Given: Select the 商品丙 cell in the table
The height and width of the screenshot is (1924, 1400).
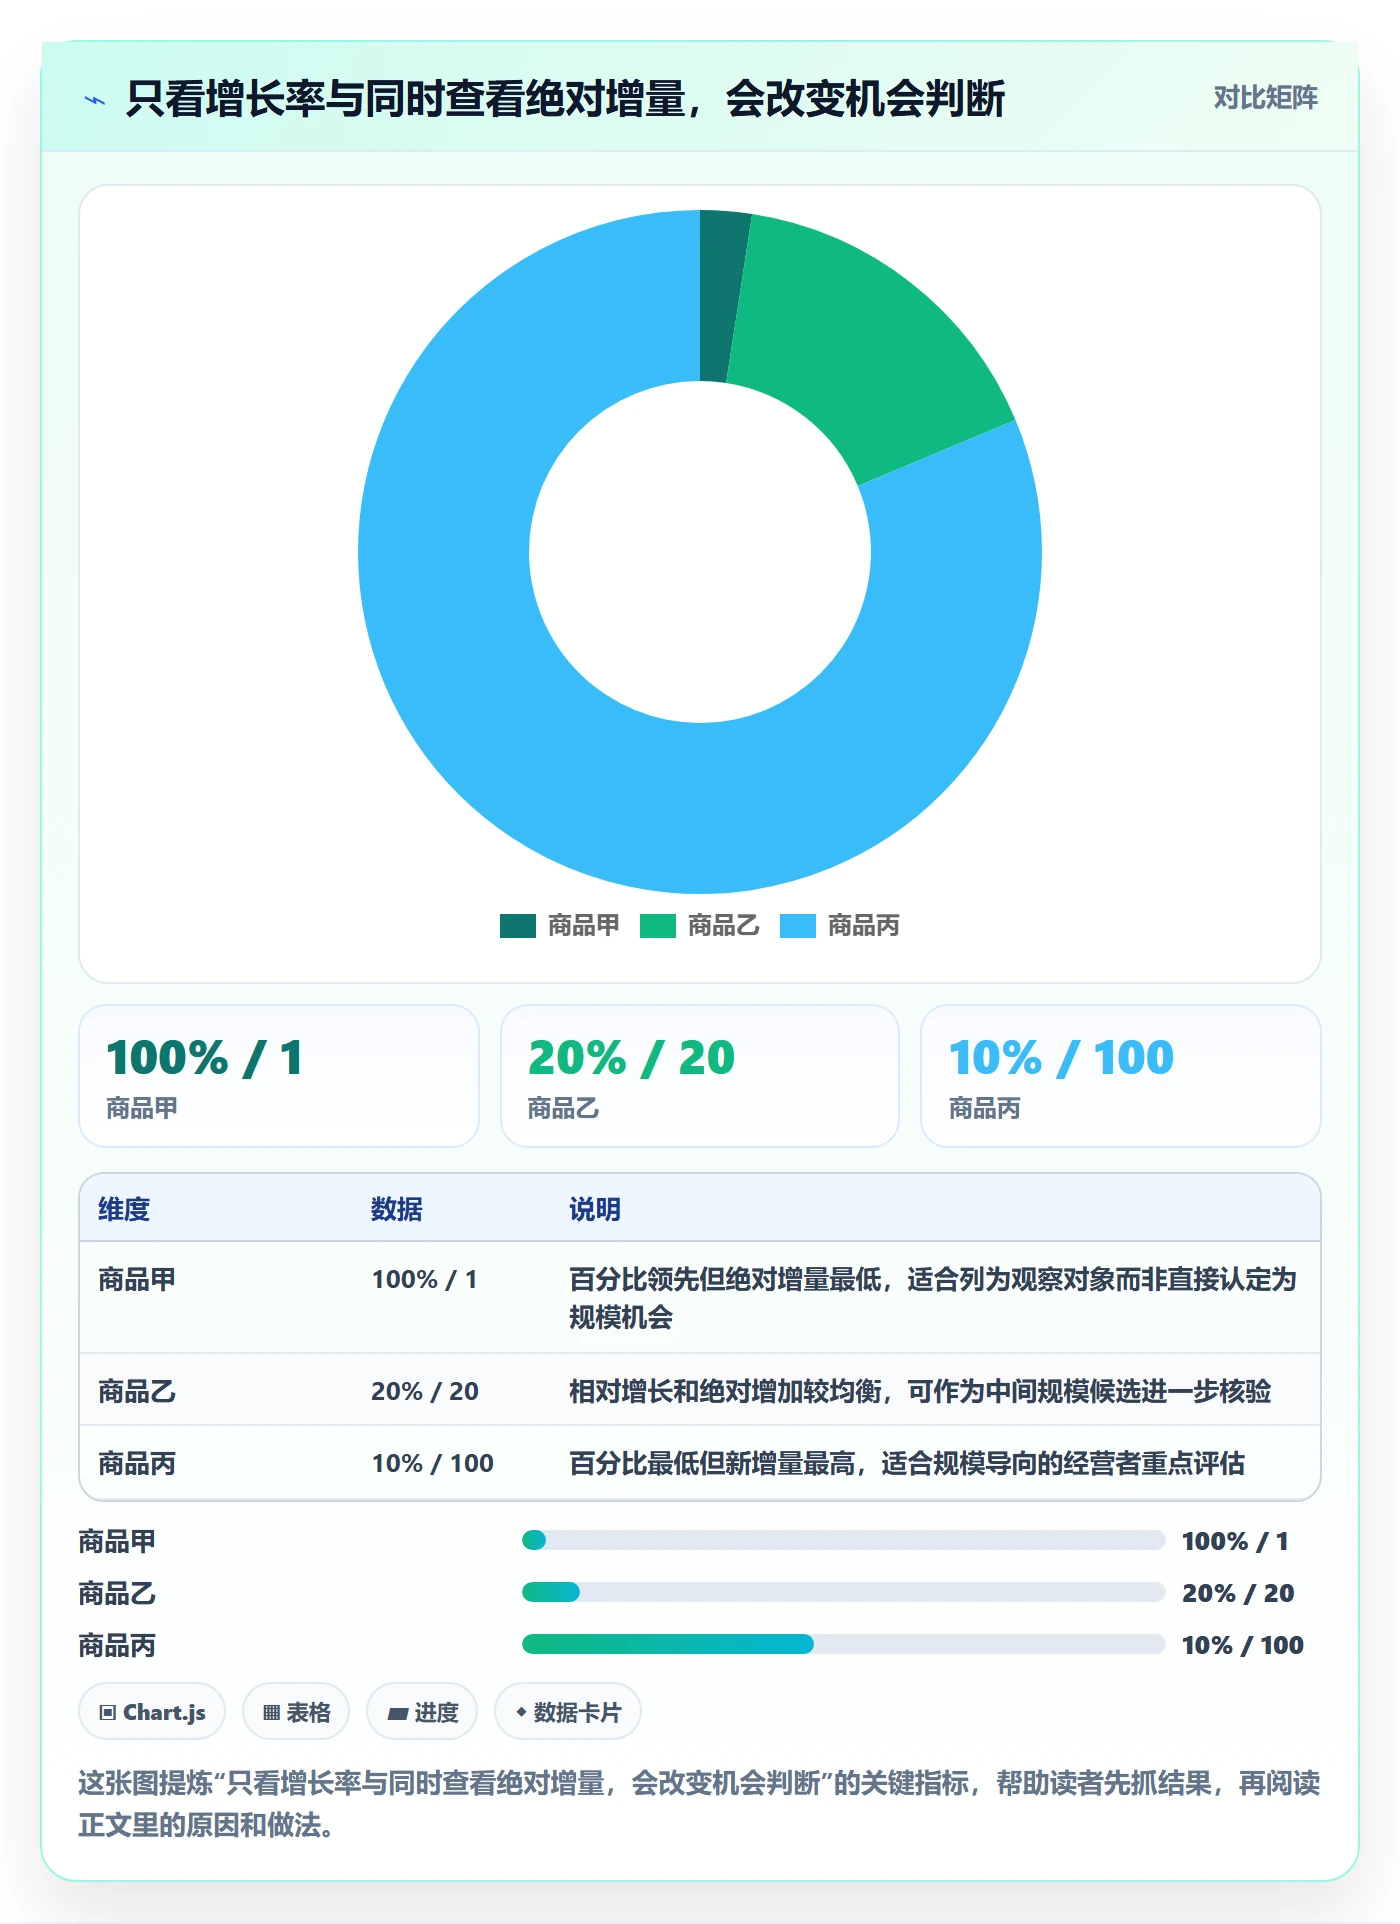Looking at the screenshot, I should pos(137,1464).
